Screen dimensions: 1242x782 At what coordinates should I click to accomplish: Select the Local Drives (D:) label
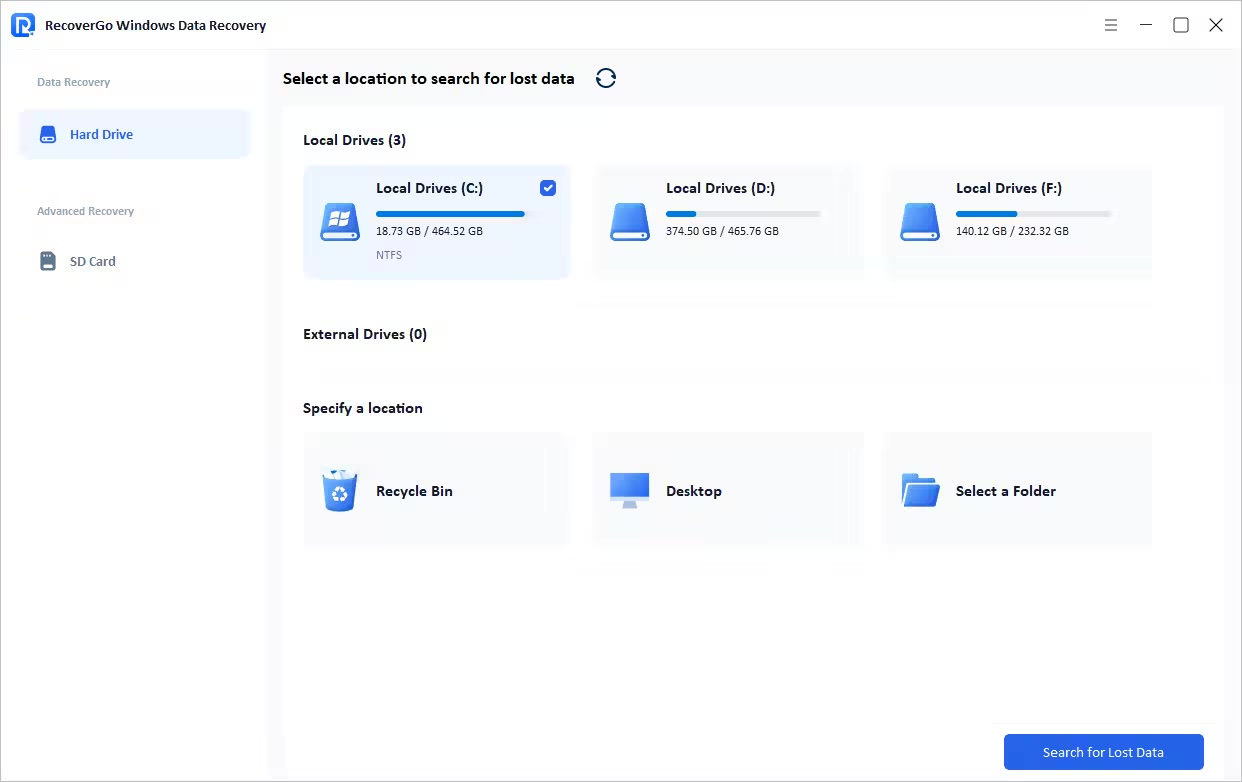pyautogui.click(x=720, y=188)
